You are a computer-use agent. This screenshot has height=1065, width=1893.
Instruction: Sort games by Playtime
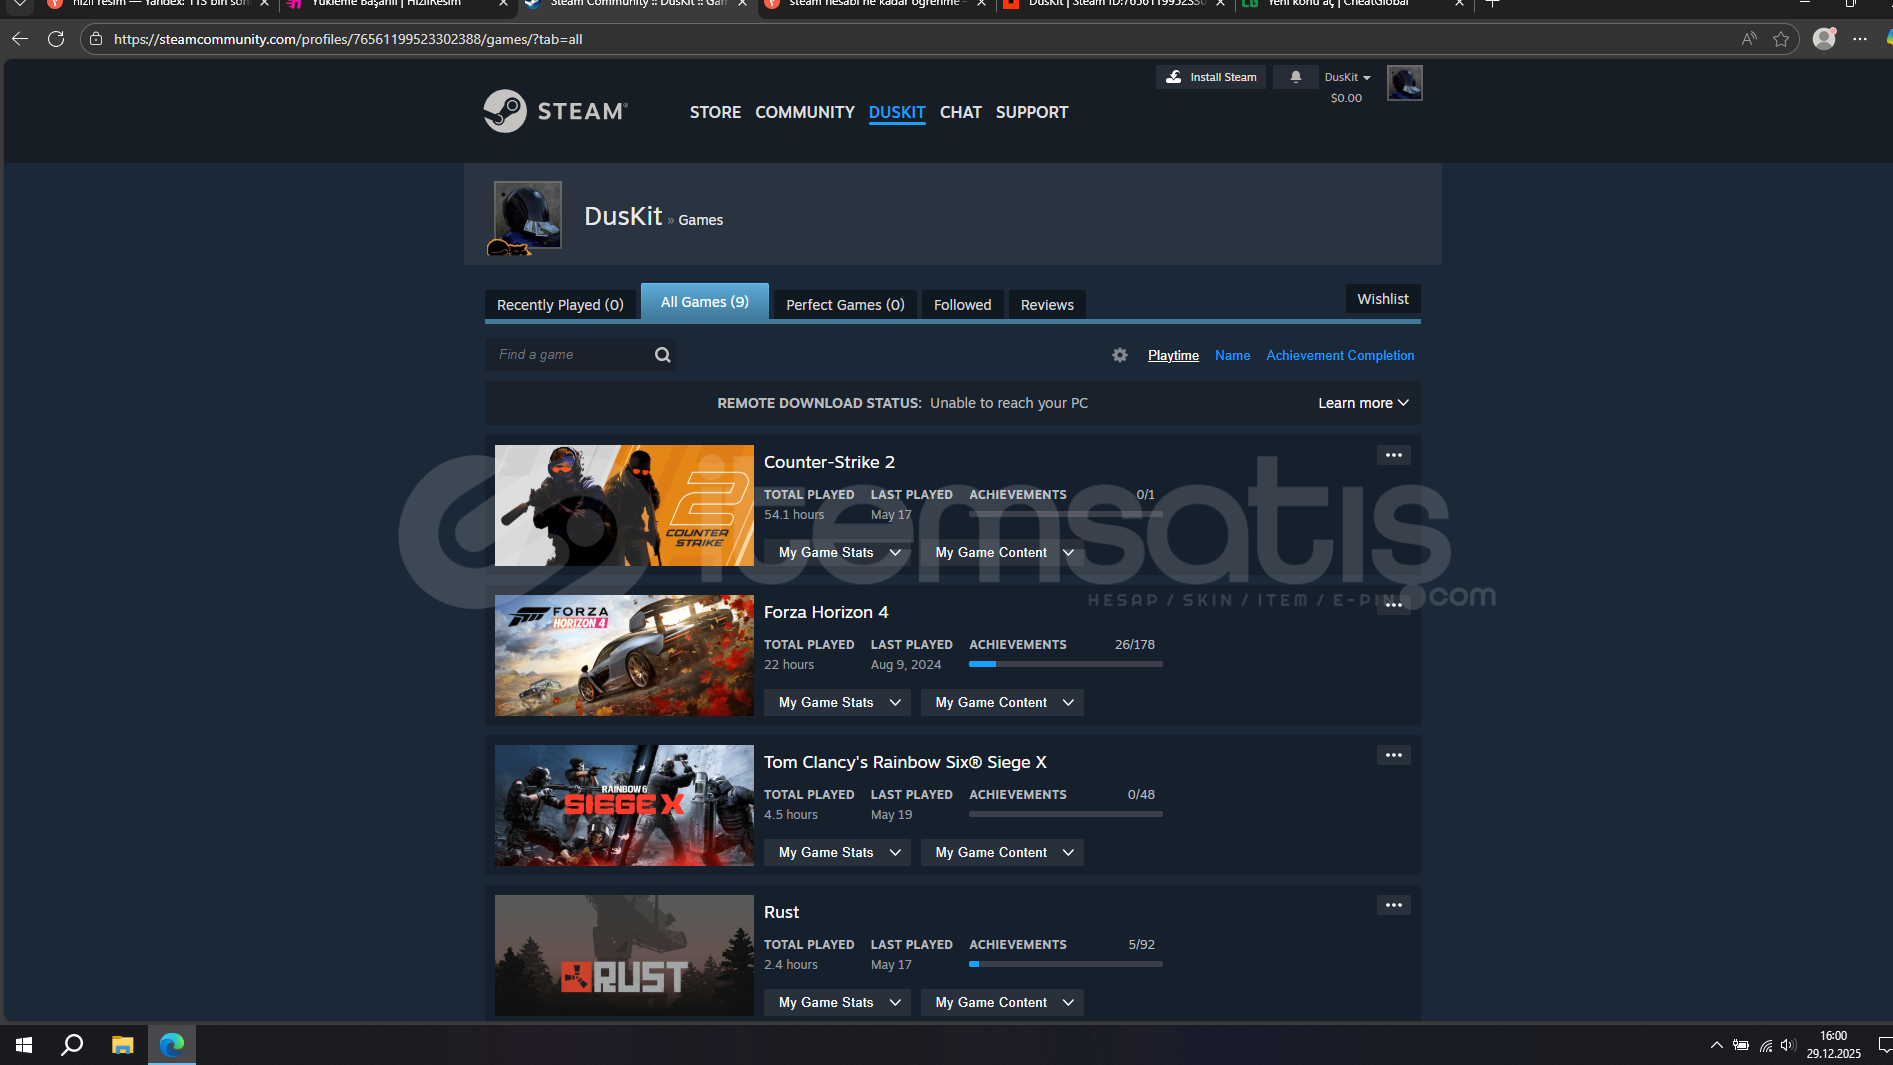(x=1173, y=355)
